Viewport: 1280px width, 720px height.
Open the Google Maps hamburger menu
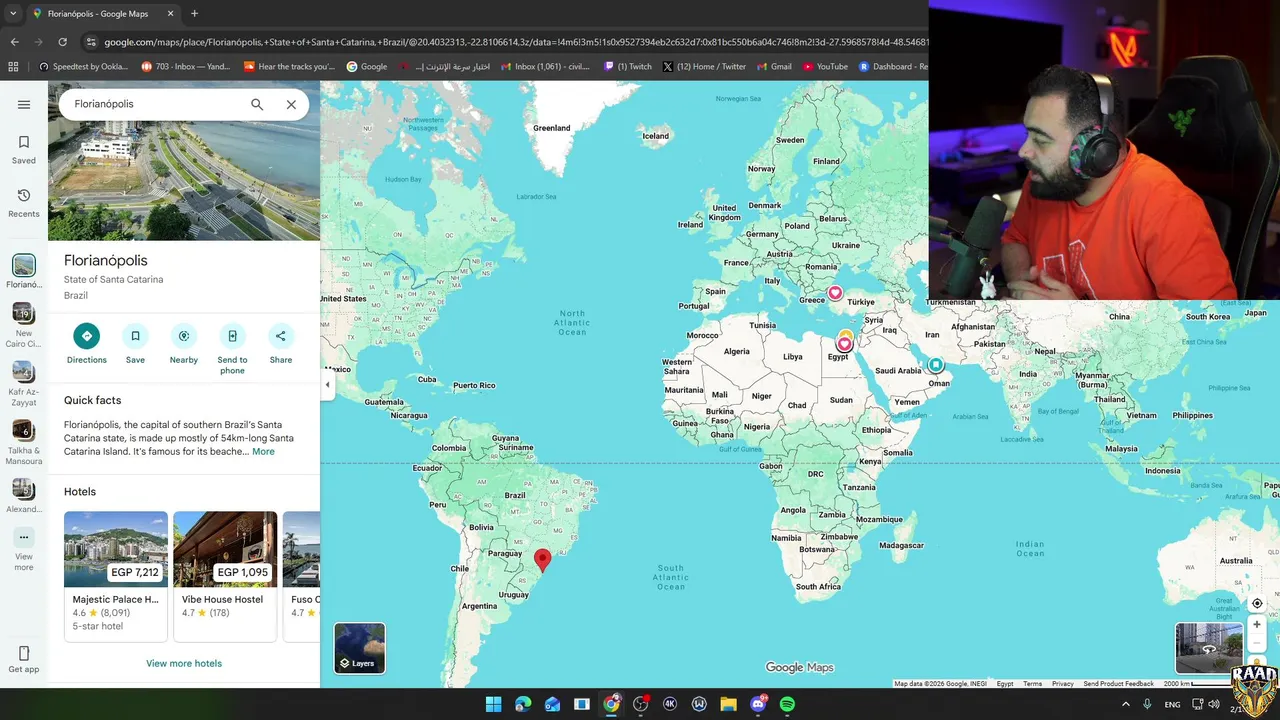tap(24, 104)
